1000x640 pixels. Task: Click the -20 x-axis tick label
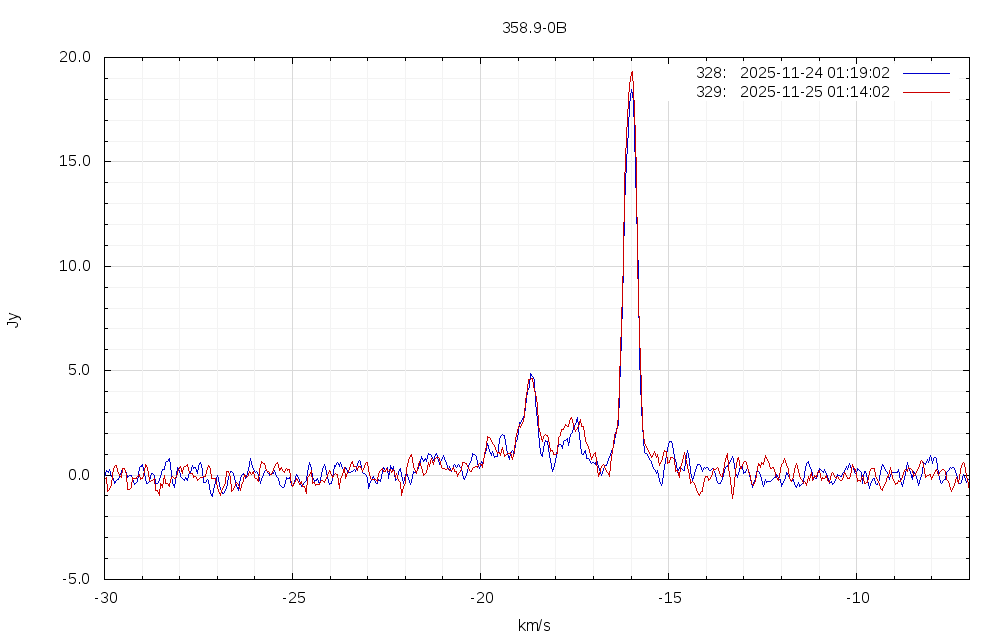click(480, 597)
